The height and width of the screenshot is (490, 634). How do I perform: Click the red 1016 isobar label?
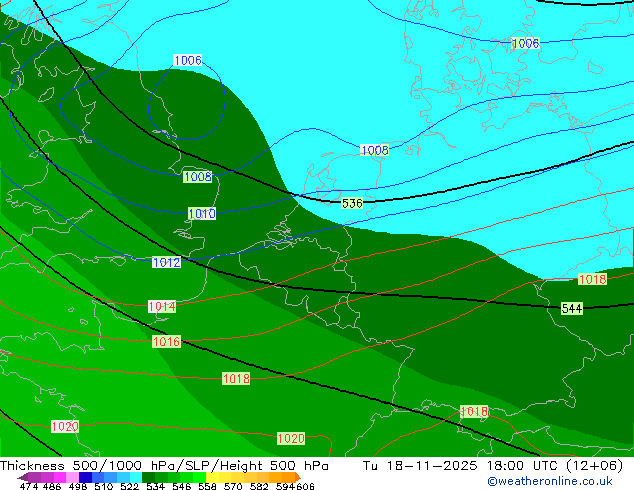pyautogui.click(x=167, y=342)
